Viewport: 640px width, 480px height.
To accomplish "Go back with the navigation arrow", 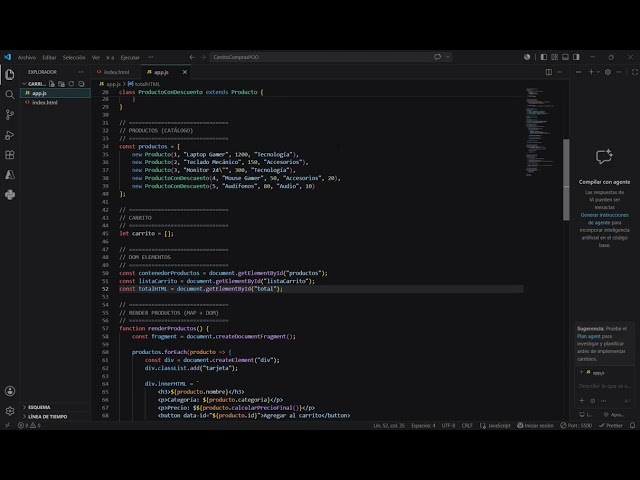I will click(192, 57).
